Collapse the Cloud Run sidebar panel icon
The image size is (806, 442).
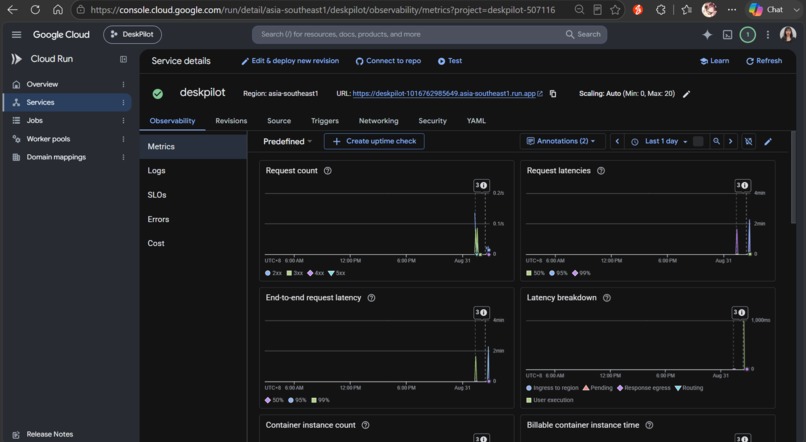click(x=123, y=59)
